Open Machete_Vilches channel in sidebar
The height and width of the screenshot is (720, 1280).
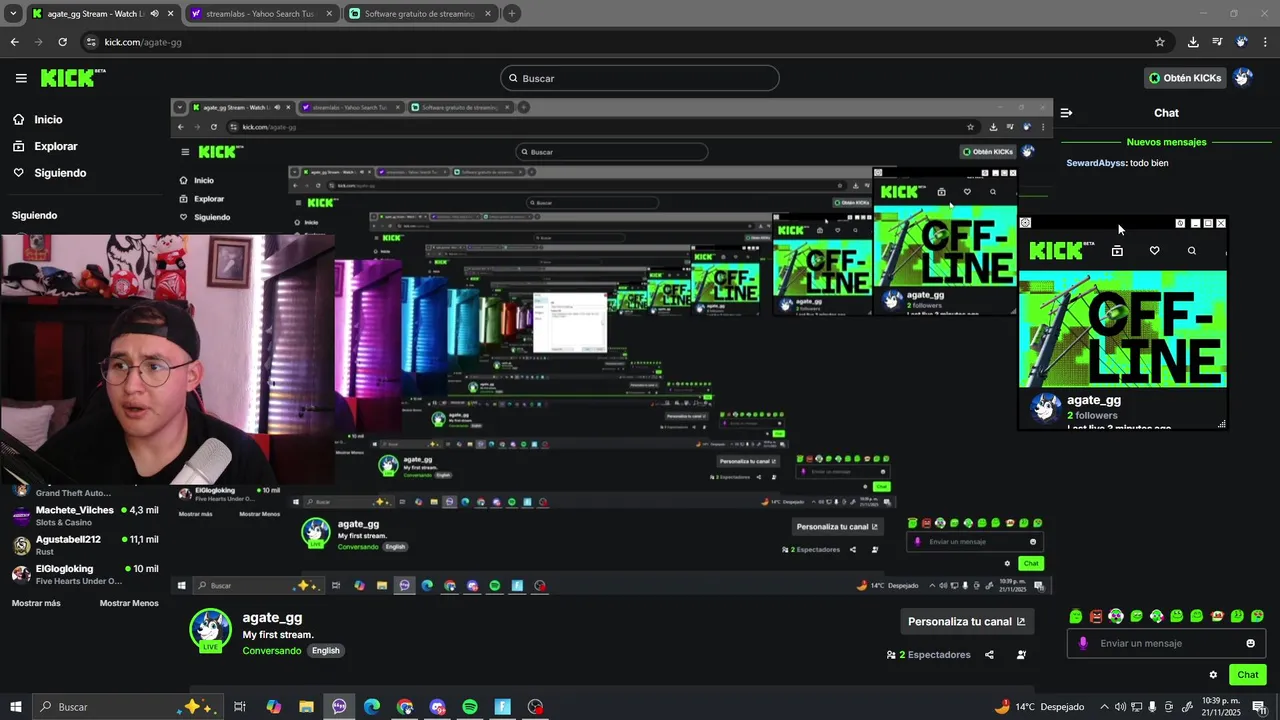coord(85,516)
